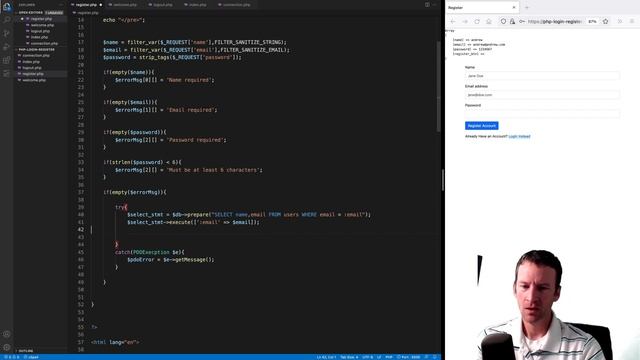Open connection.php in PHP-LOGIN-REGISTER folder
The height and width of the screenshot is (360, 640).
tap(36, 56)
